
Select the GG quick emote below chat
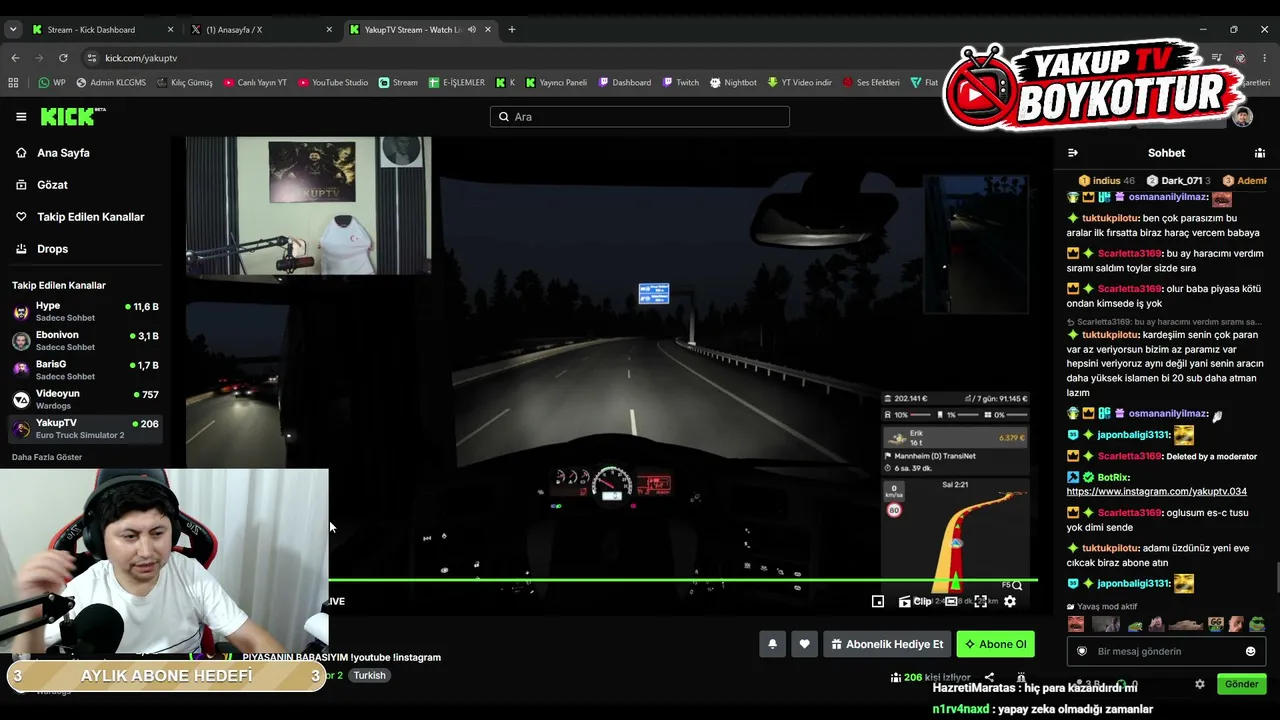1215,624
